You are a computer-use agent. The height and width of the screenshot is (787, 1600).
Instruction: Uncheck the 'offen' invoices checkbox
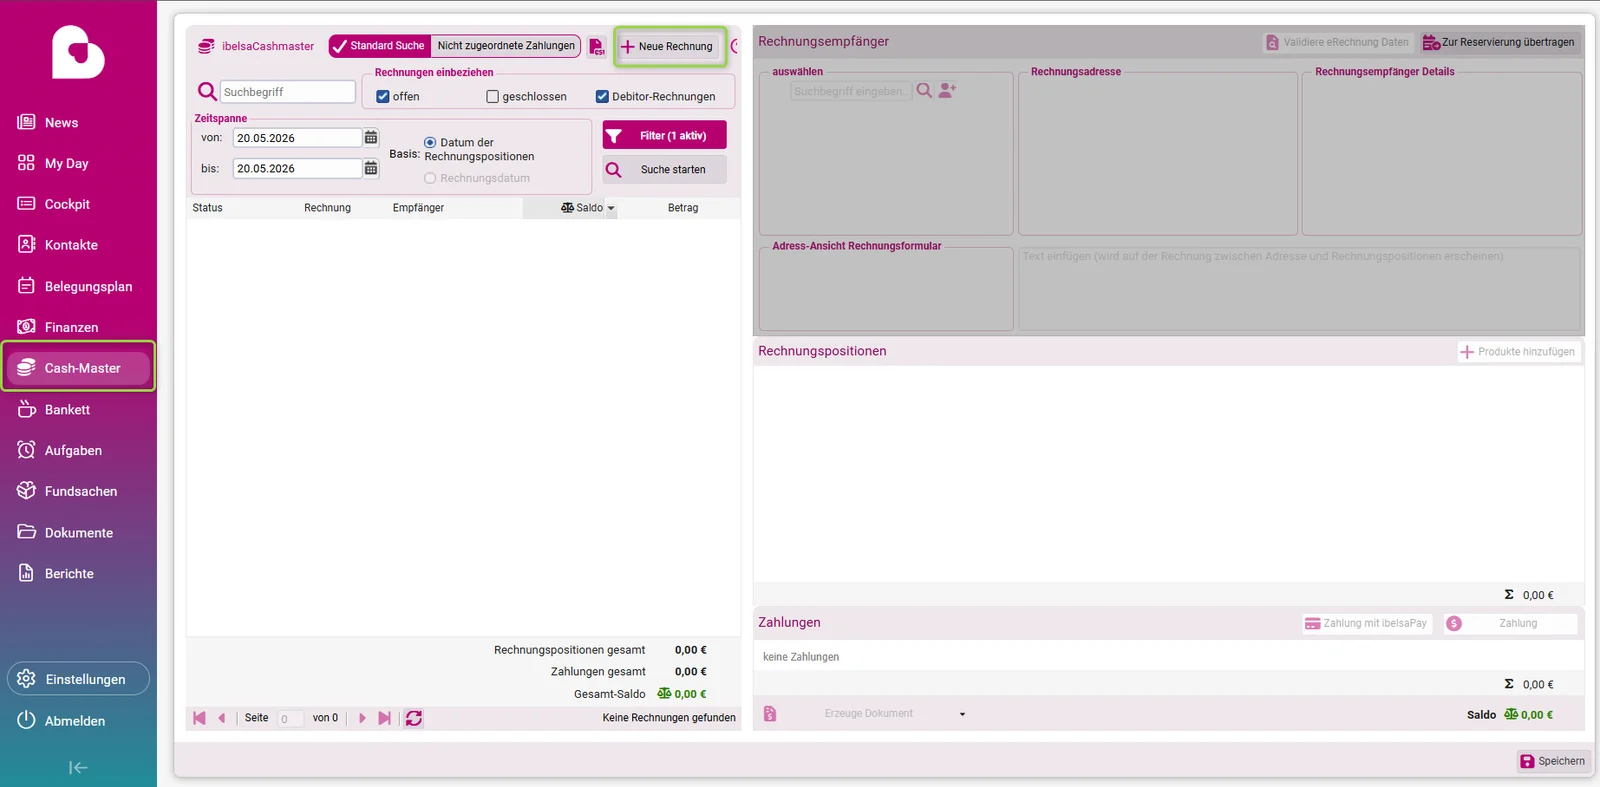pyautogui.click(x=383, y=97)
